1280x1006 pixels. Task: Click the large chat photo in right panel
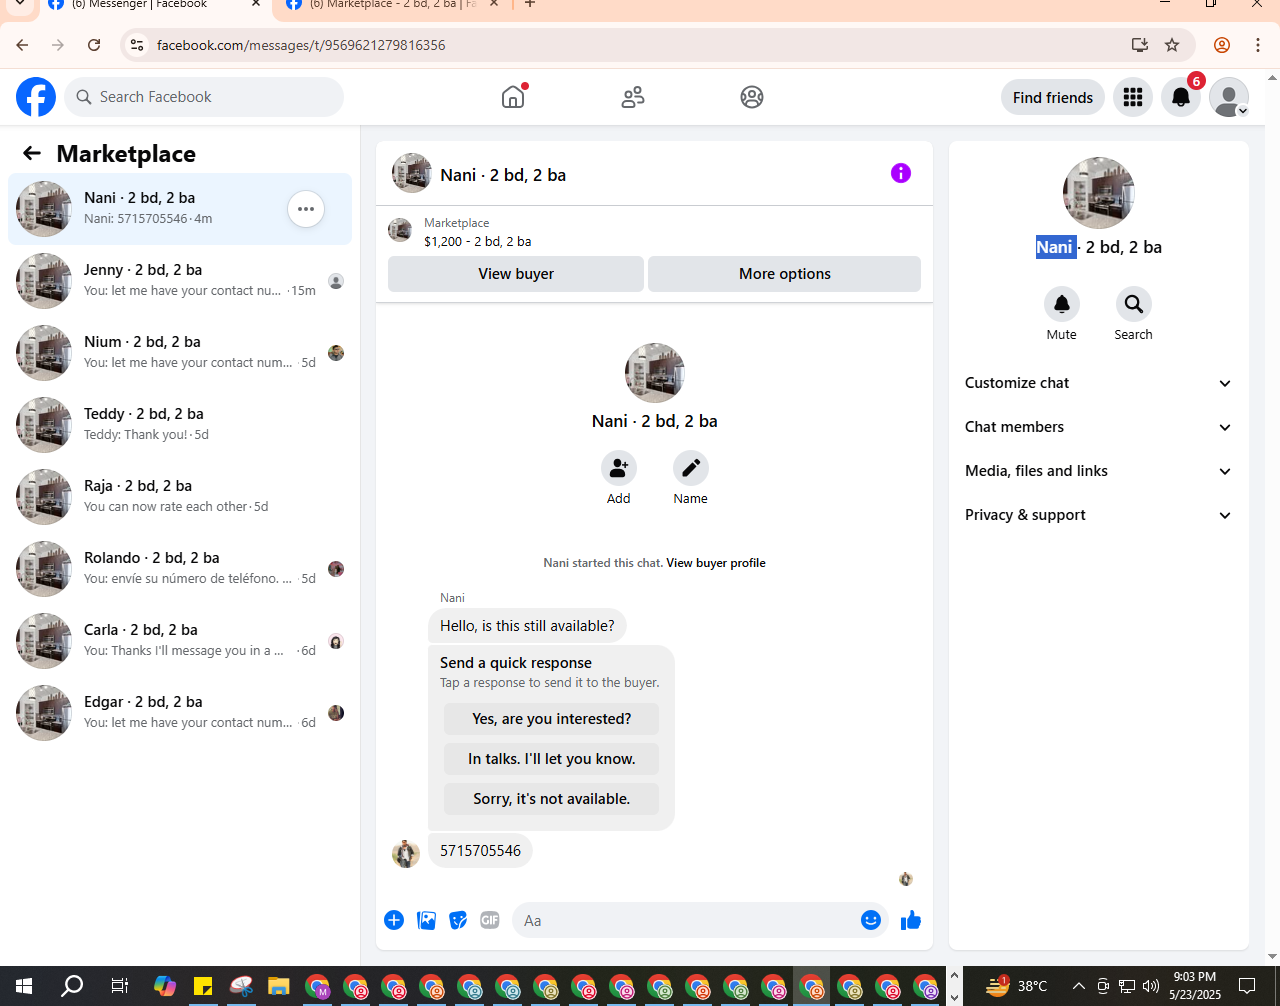(1099, 193)
